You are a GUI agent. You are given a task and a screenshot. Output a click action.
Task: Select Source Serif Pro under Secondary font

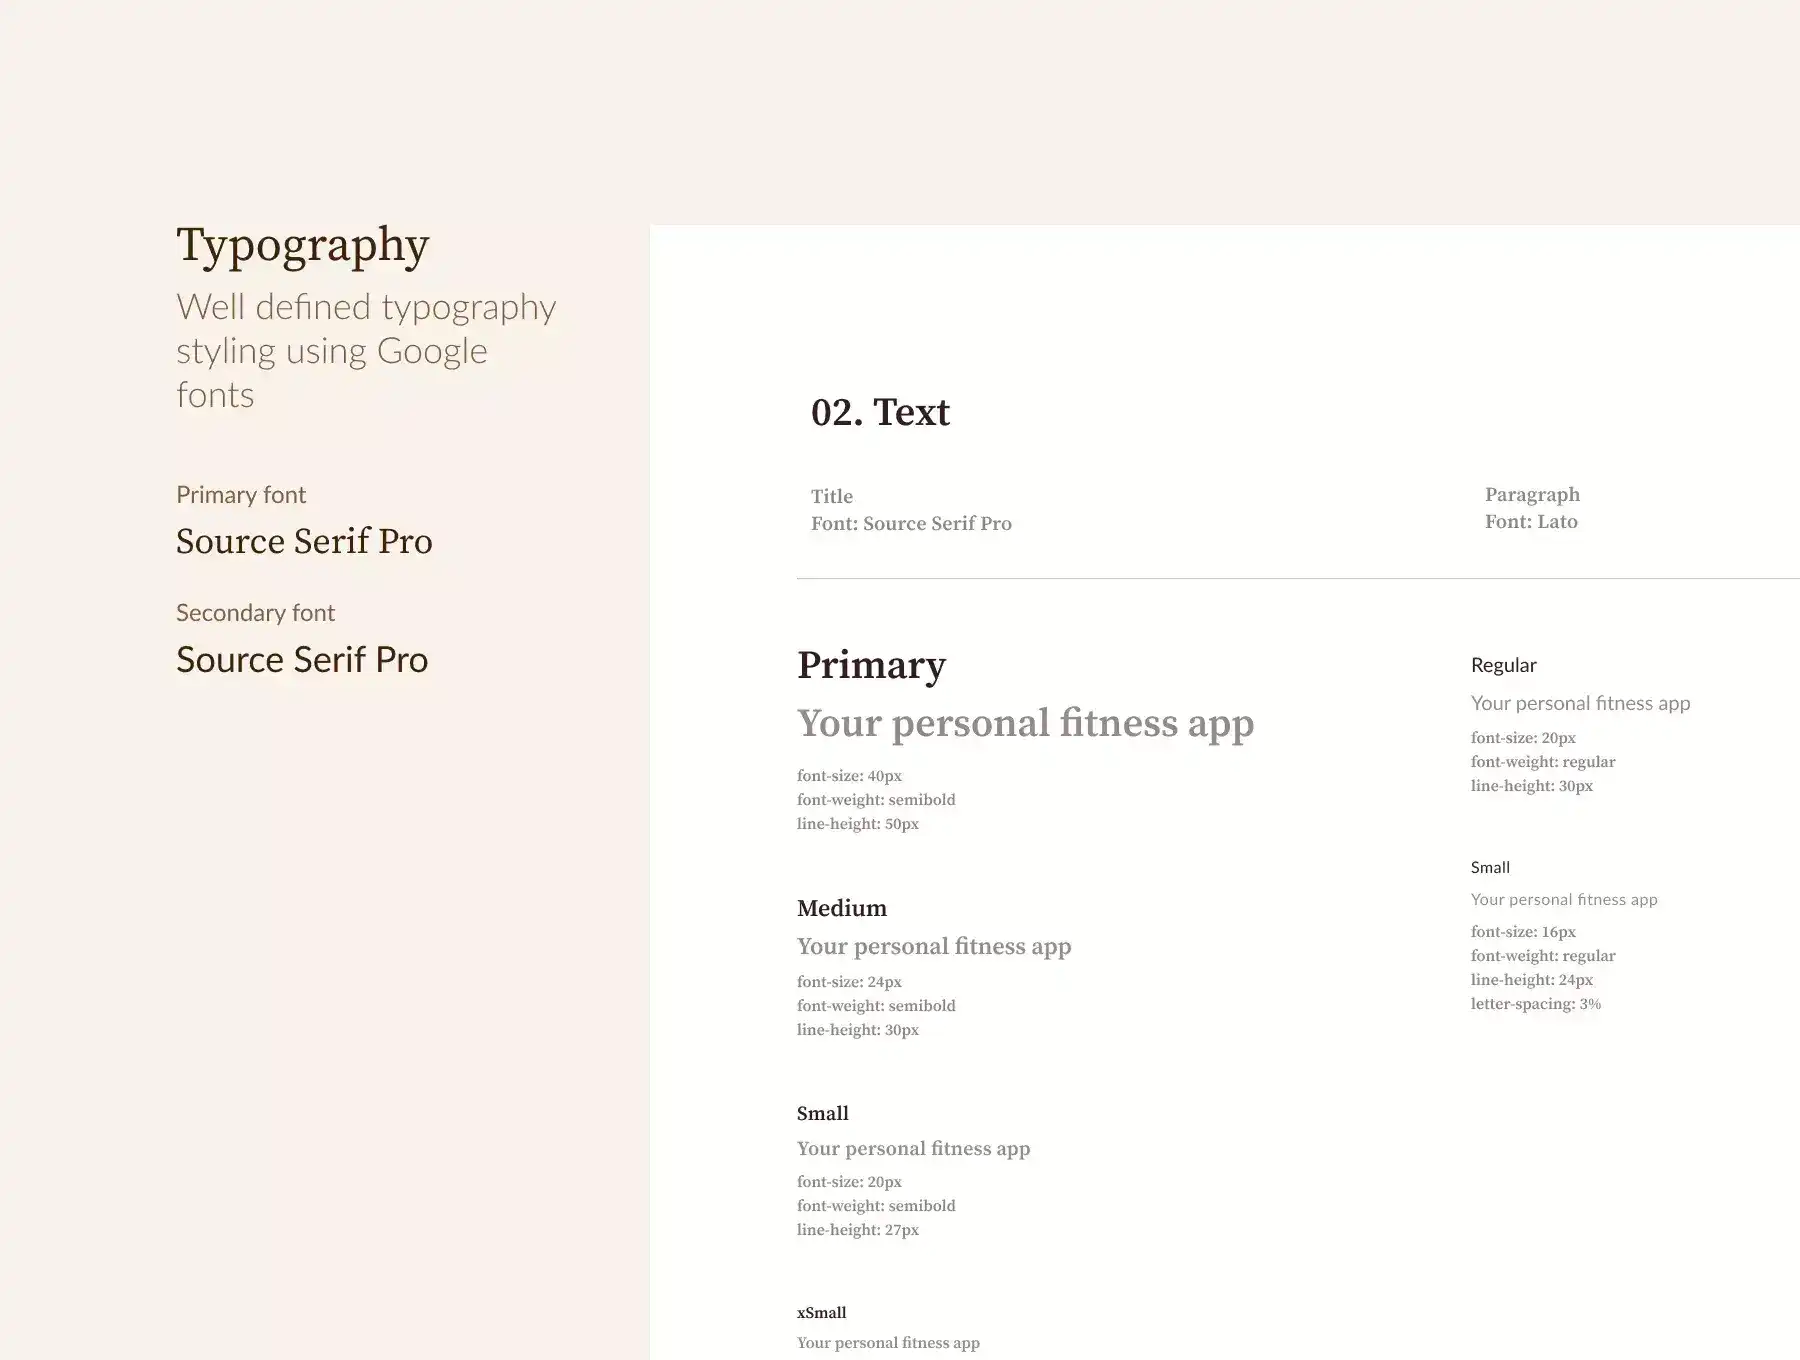click(x=302, y=660)
